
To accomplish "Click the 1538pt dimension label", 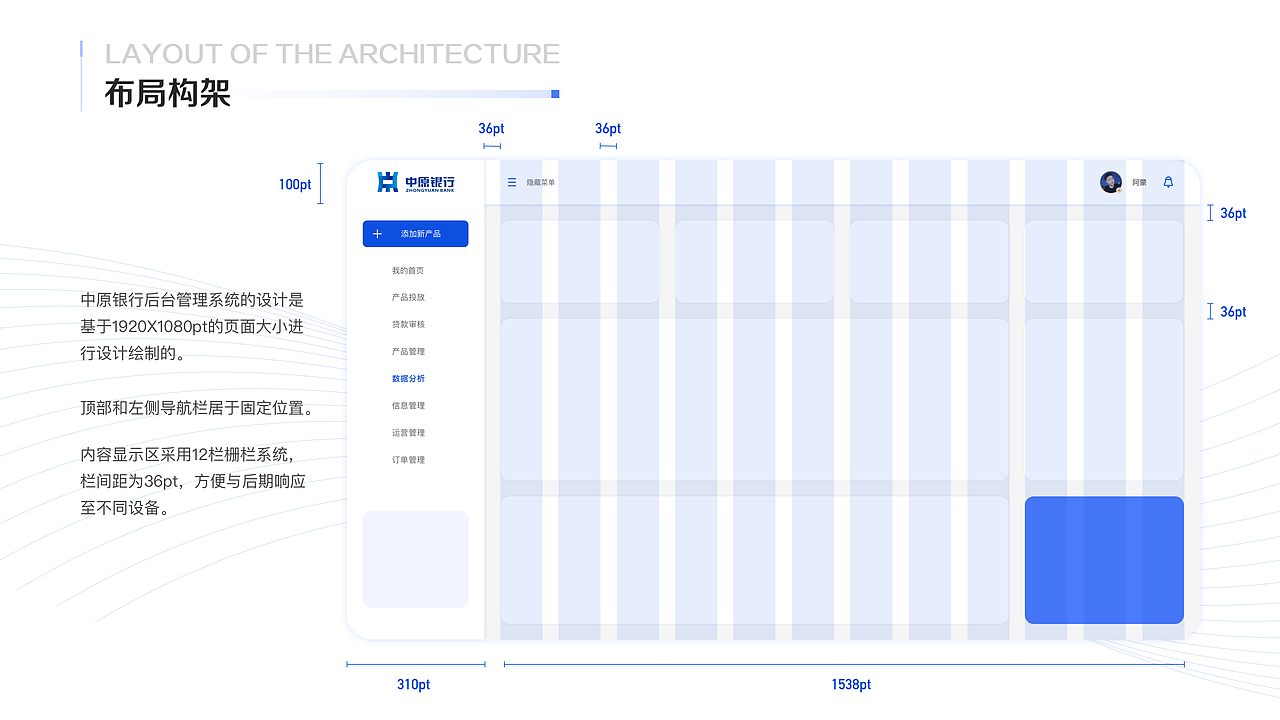I will point(851,685).
